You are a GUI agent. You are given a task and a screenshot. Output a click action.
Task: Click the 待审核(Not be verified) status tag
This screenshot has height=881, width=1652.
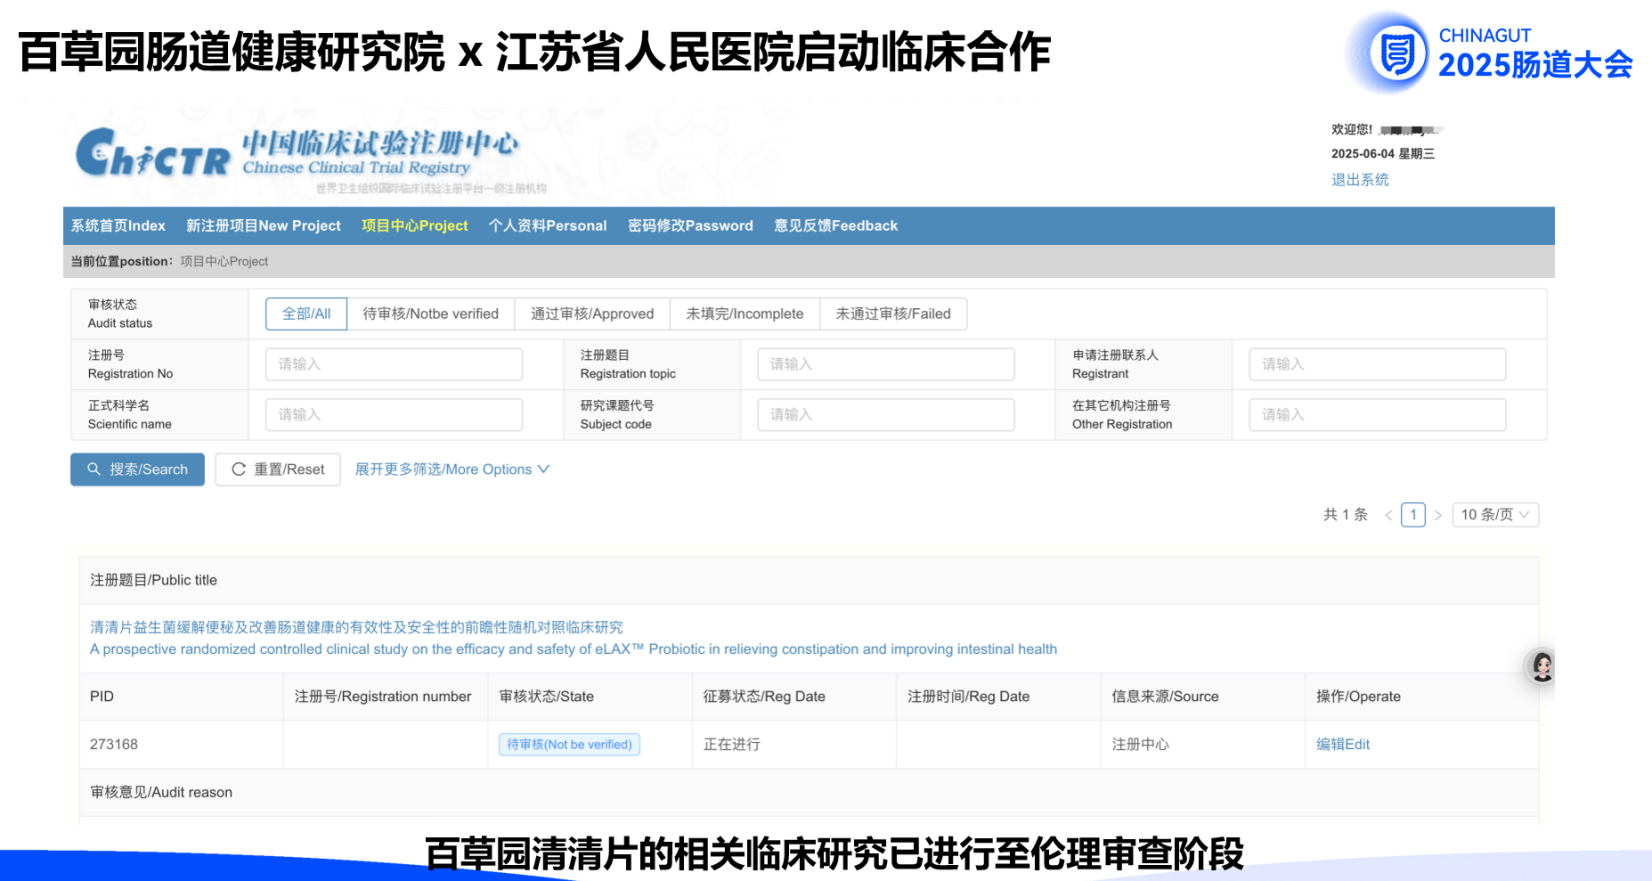(569, 744)
